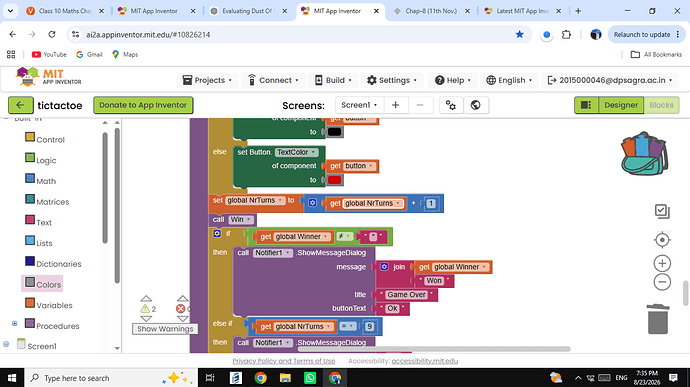Remove screen with the minus button

tap(420, 105)
